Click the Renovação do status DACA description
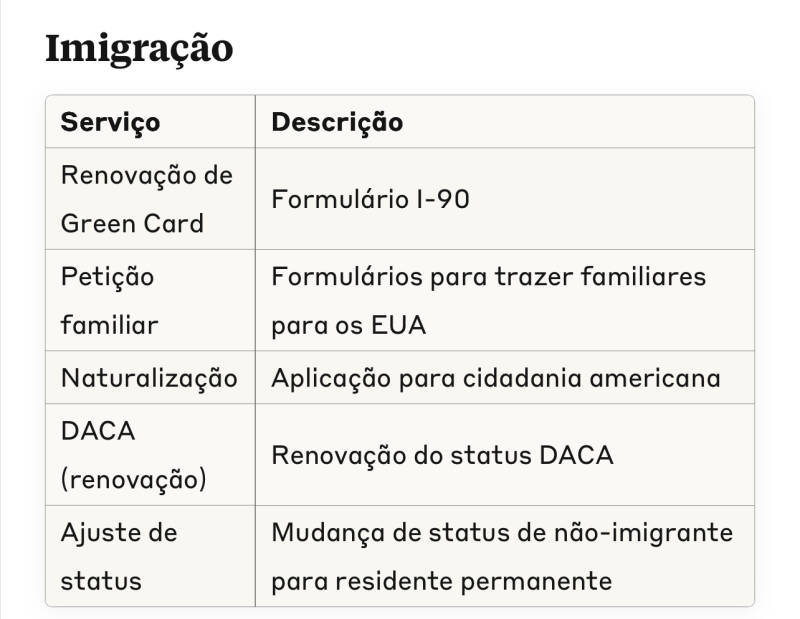Image resolution: width=800 pixels, height=619 pixels. click(442, 455)
